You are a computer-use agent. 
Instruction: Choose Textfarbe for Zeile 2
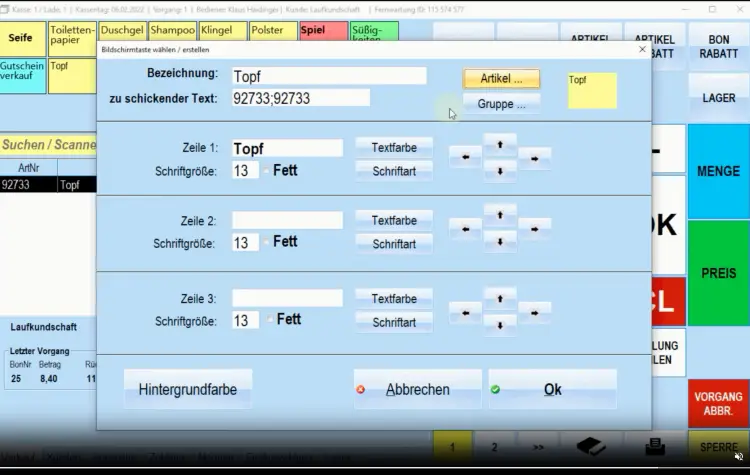[394, 221]
